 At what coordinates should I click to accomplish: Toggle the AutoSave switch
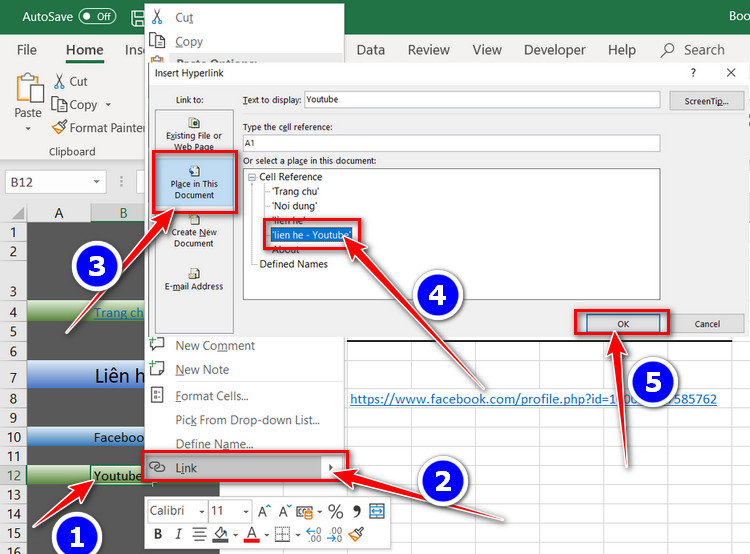pos(98,17)
